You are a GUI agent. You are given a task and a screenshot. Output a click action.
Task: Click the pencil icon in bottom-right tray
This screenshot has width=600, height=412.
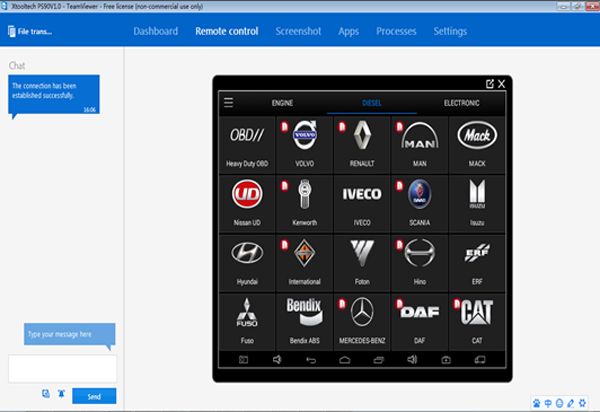(x=571, y=403)
